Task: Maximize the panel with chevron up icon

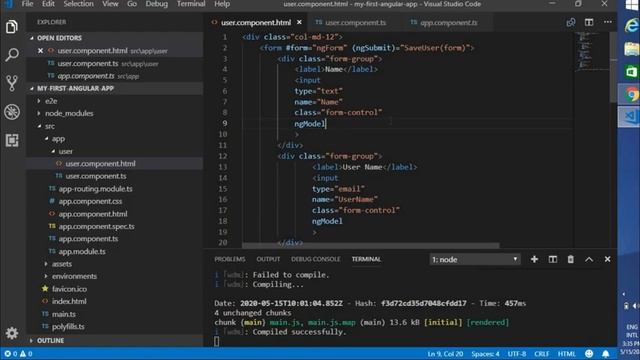Action: tap(589, 259)
